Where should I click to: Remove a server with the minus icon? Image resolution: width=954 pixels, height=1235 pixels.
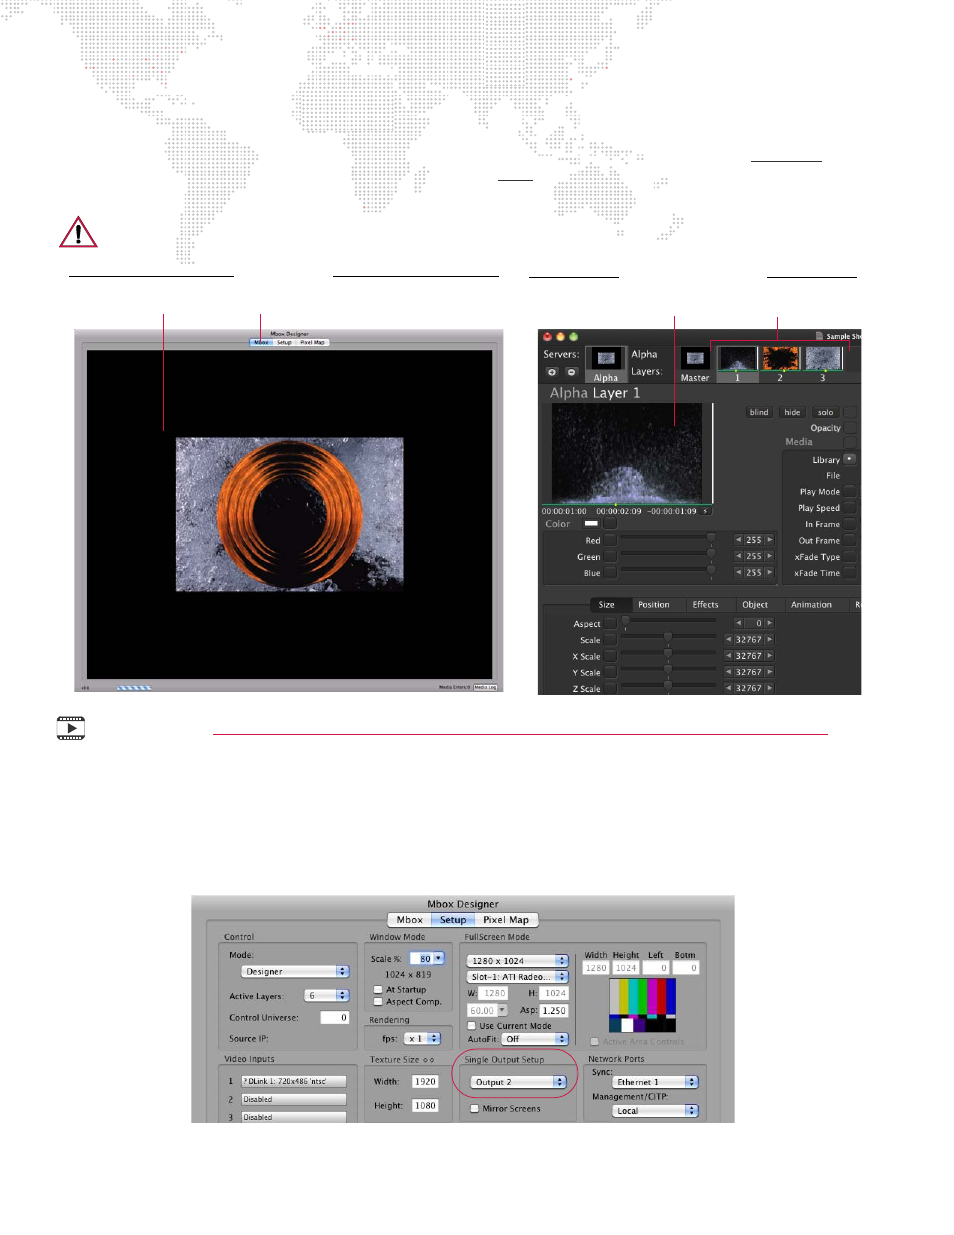(x=572, y=372)
